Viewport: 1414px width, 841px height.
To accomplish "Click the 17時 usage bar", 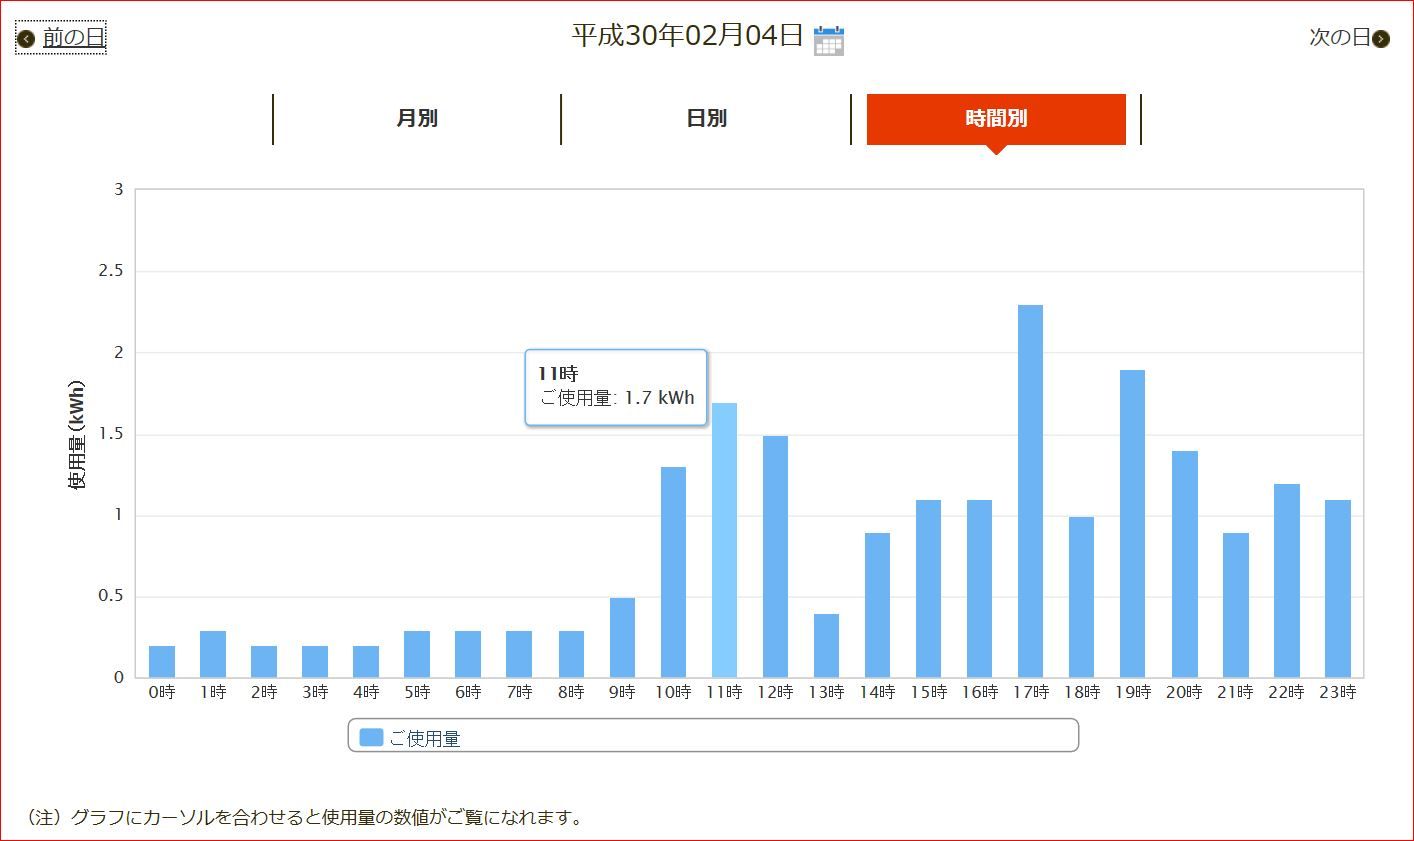I will coord(1030,491).
